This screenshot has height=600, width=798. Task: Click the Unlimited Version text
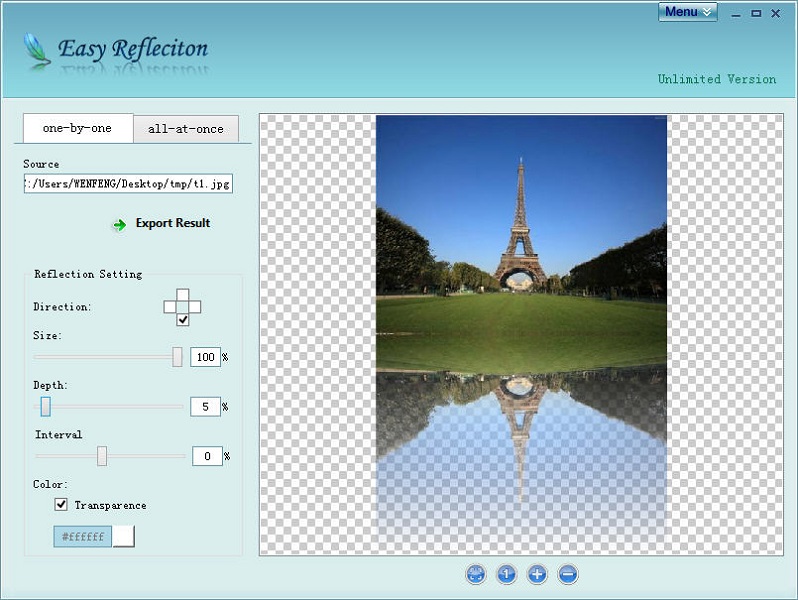pyautogui.click(x=717, y=79)
